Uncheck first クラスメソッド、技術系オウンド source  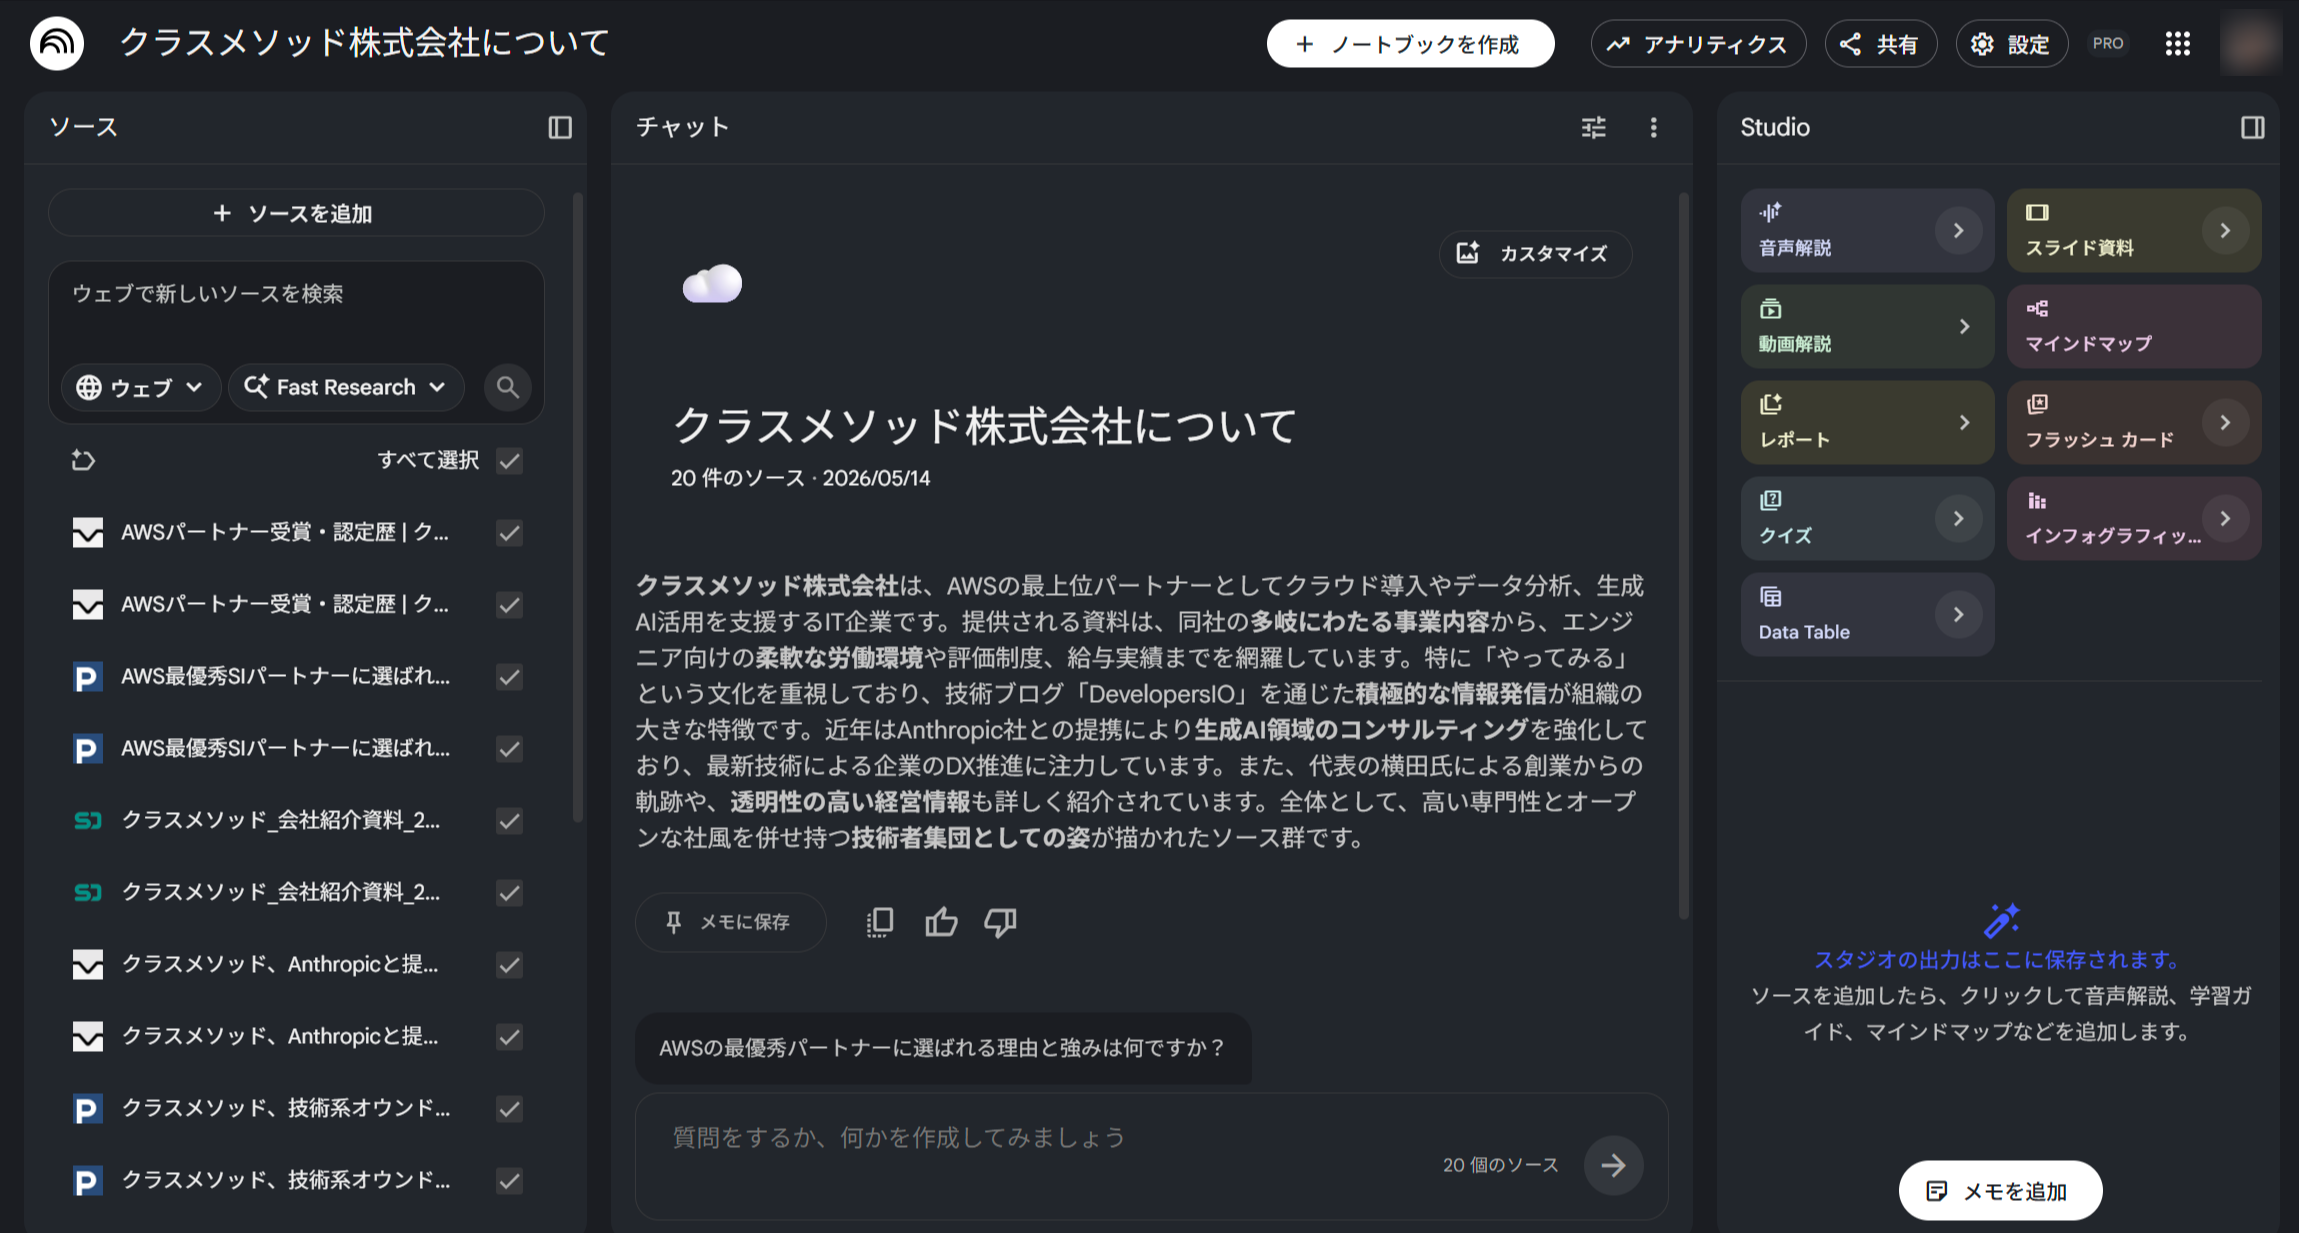[x=510, y=1108]
